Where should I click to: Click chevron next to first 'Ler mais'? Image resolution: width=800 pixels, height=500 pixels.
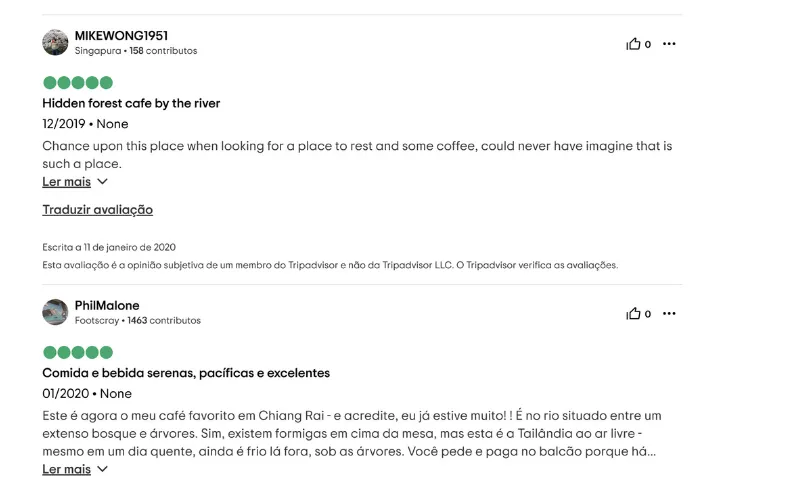tap(102, 182)
